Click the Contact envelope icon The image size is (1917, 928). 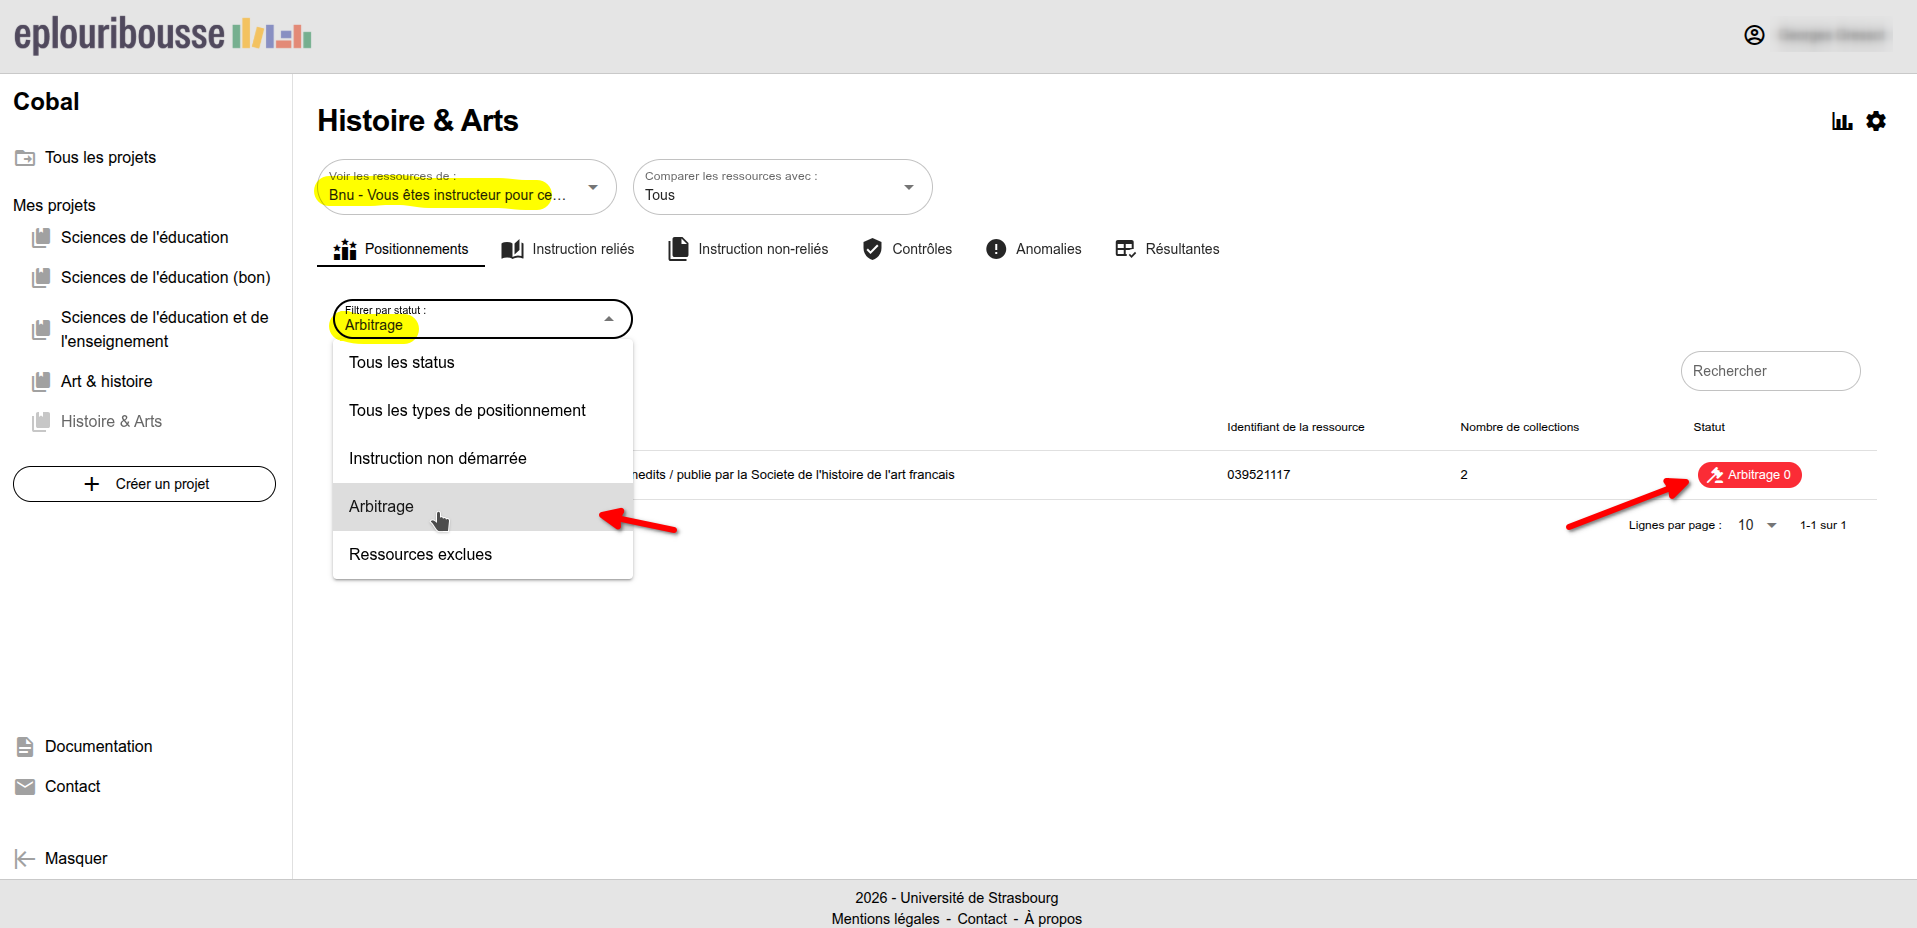(25, 787)
